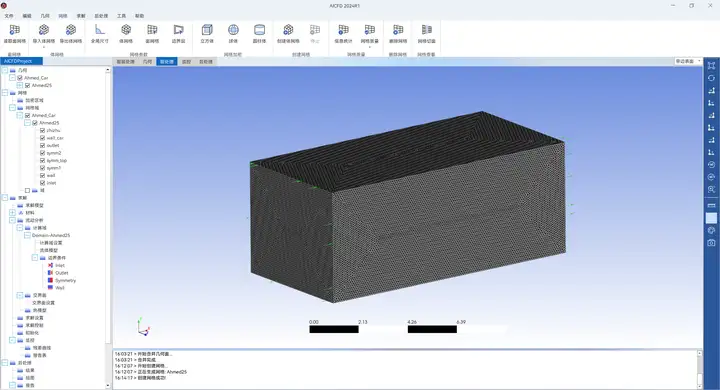Viewport: 720px width, 390px height.
Task: Click the rotate view icon in right toolbar
Action: click(711, 78)
